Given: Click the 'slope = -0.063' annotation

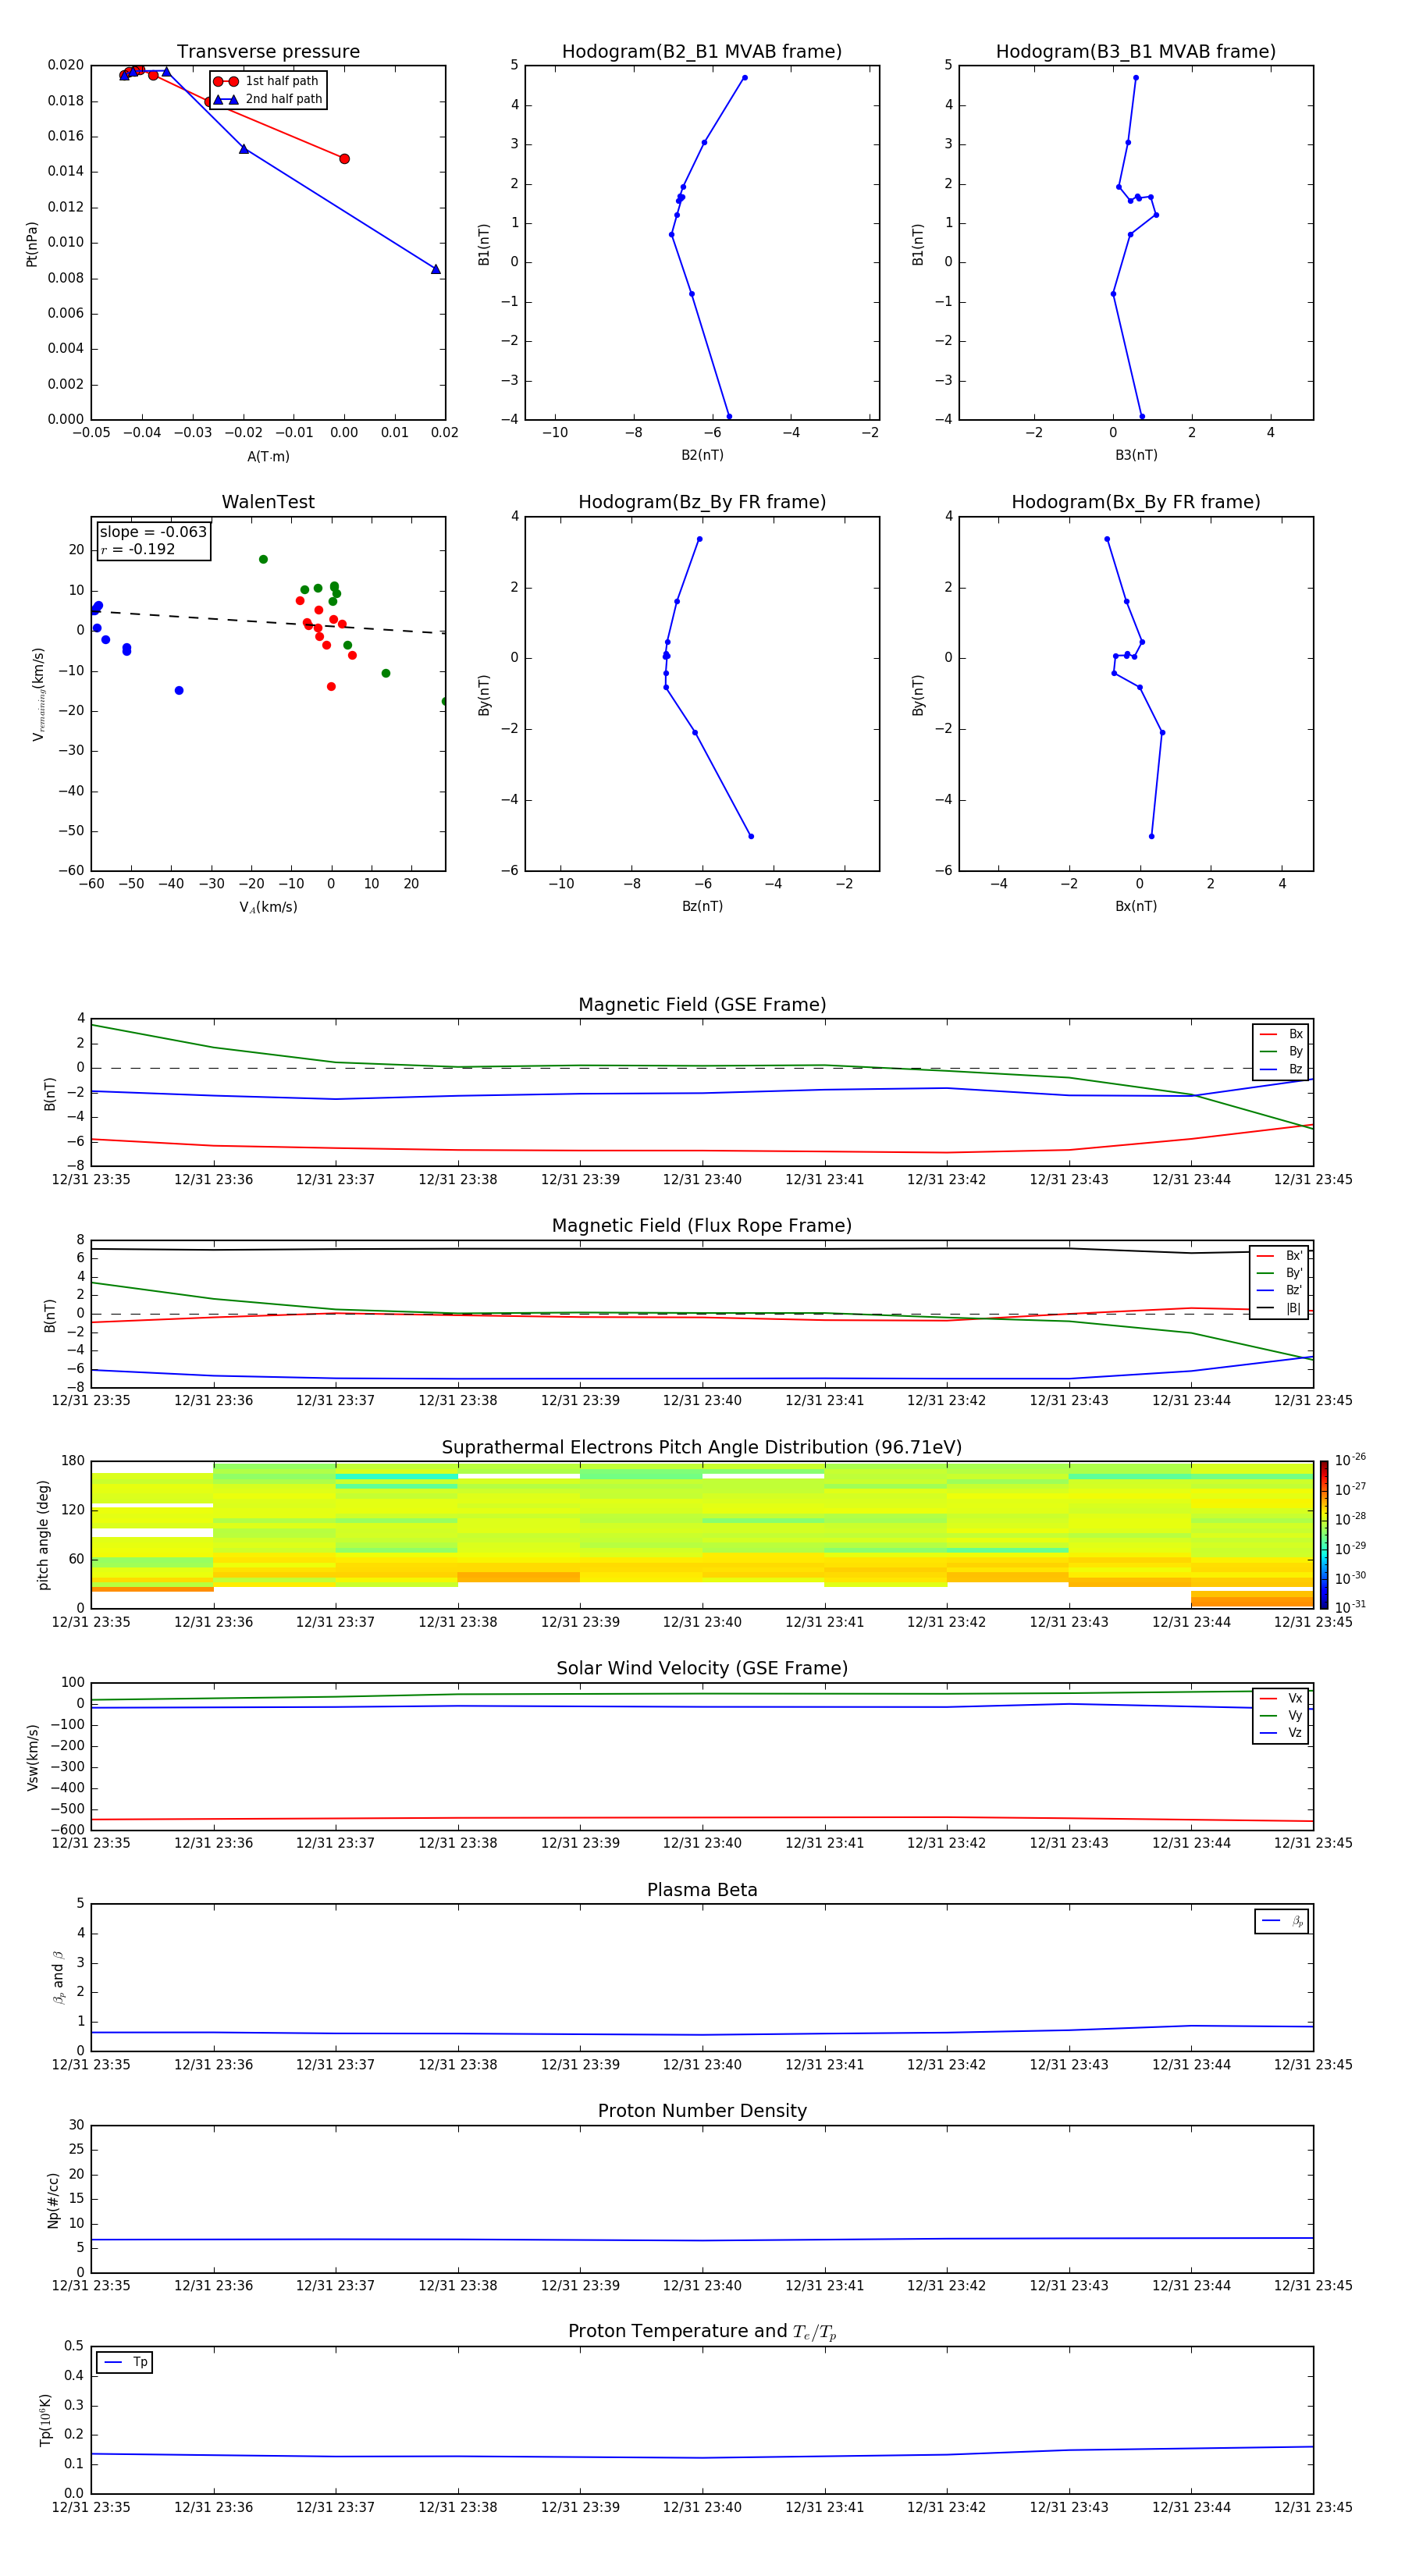Looking at the screenshot, I should click(153, 532).
